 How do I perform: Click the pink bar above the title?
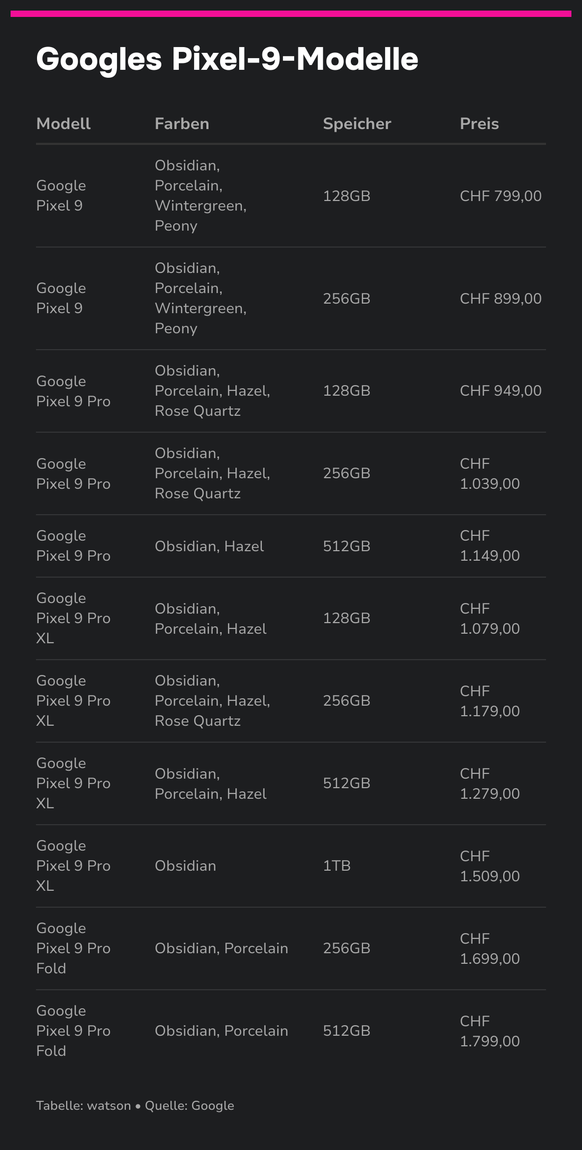291,13
